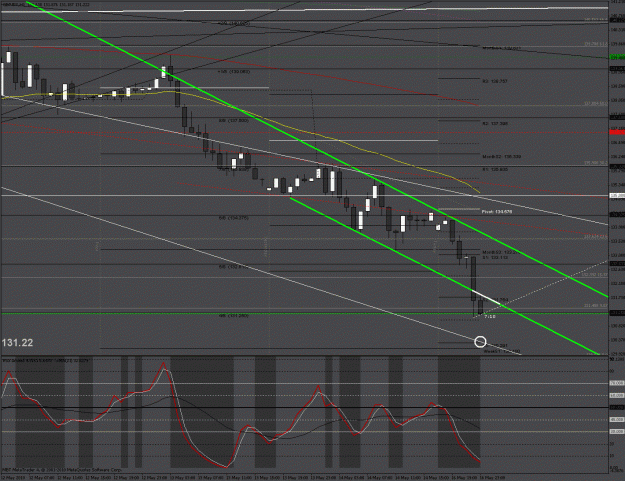
Task: Click the red price tag on price scale
Action: click(617, 132)
